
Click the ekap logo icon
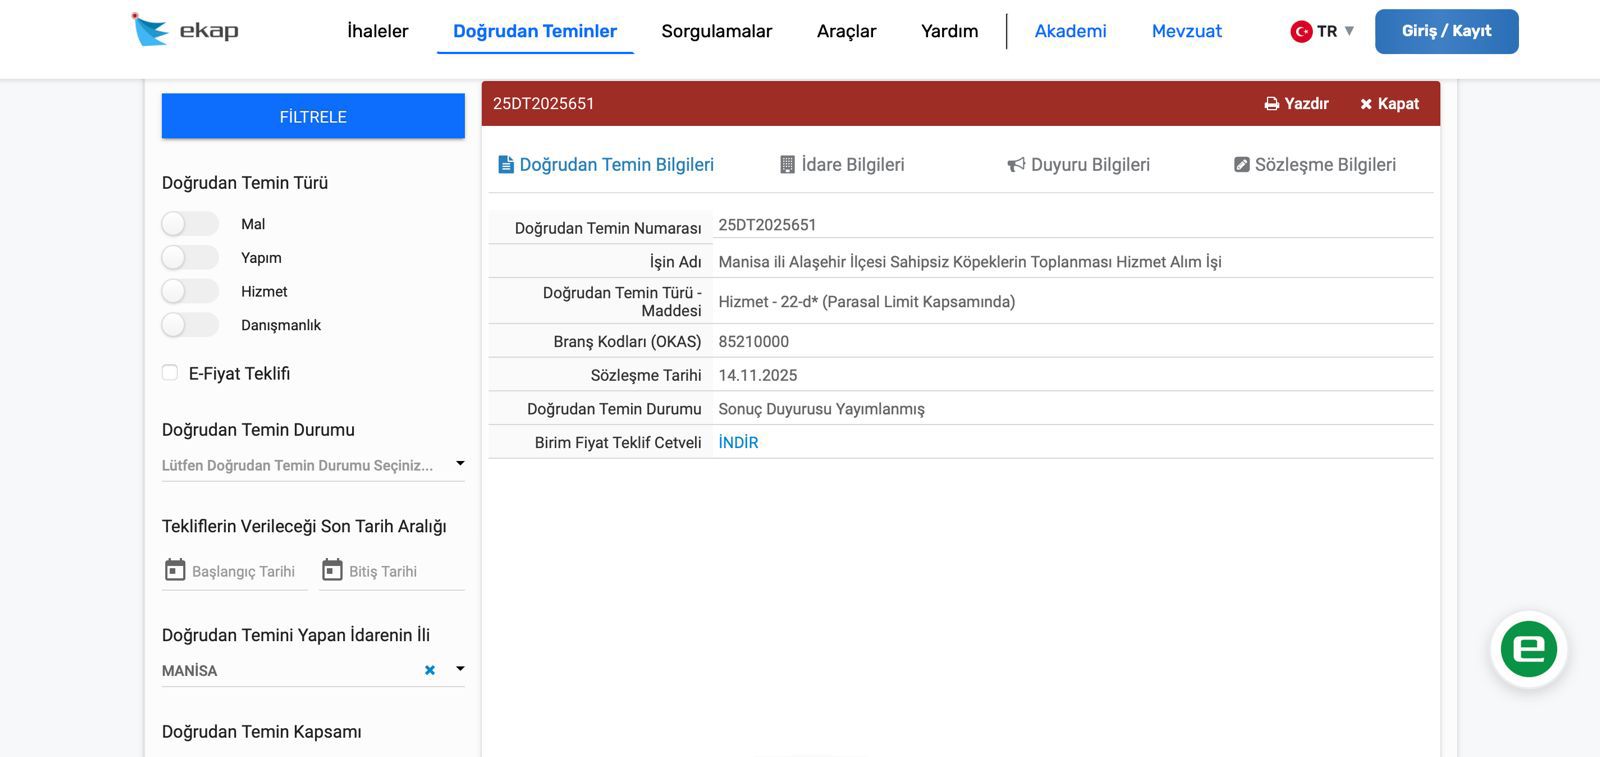[x=150, y=30]
